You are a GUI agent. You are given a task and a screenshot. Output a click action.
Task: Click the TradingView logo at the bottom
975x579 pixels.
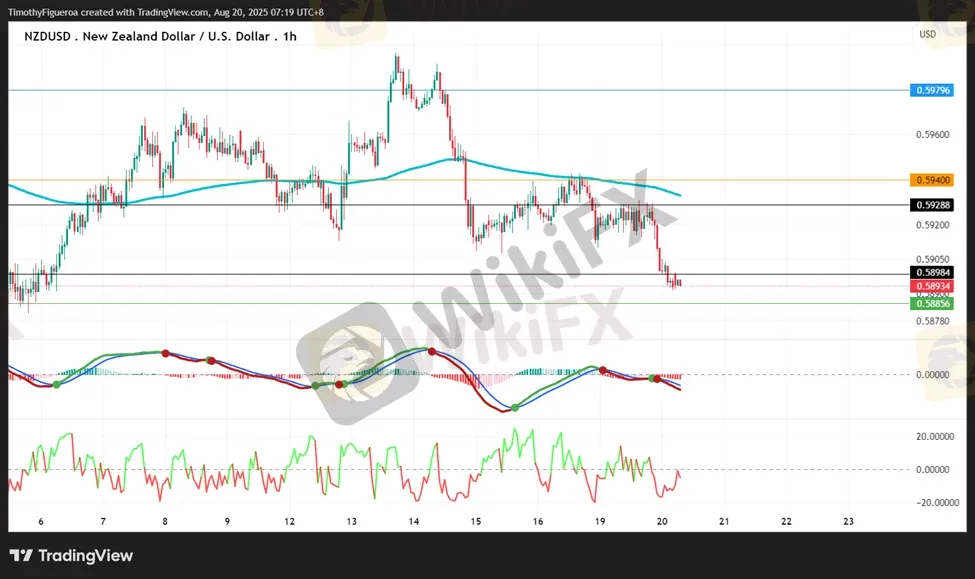tap(72, 555)
